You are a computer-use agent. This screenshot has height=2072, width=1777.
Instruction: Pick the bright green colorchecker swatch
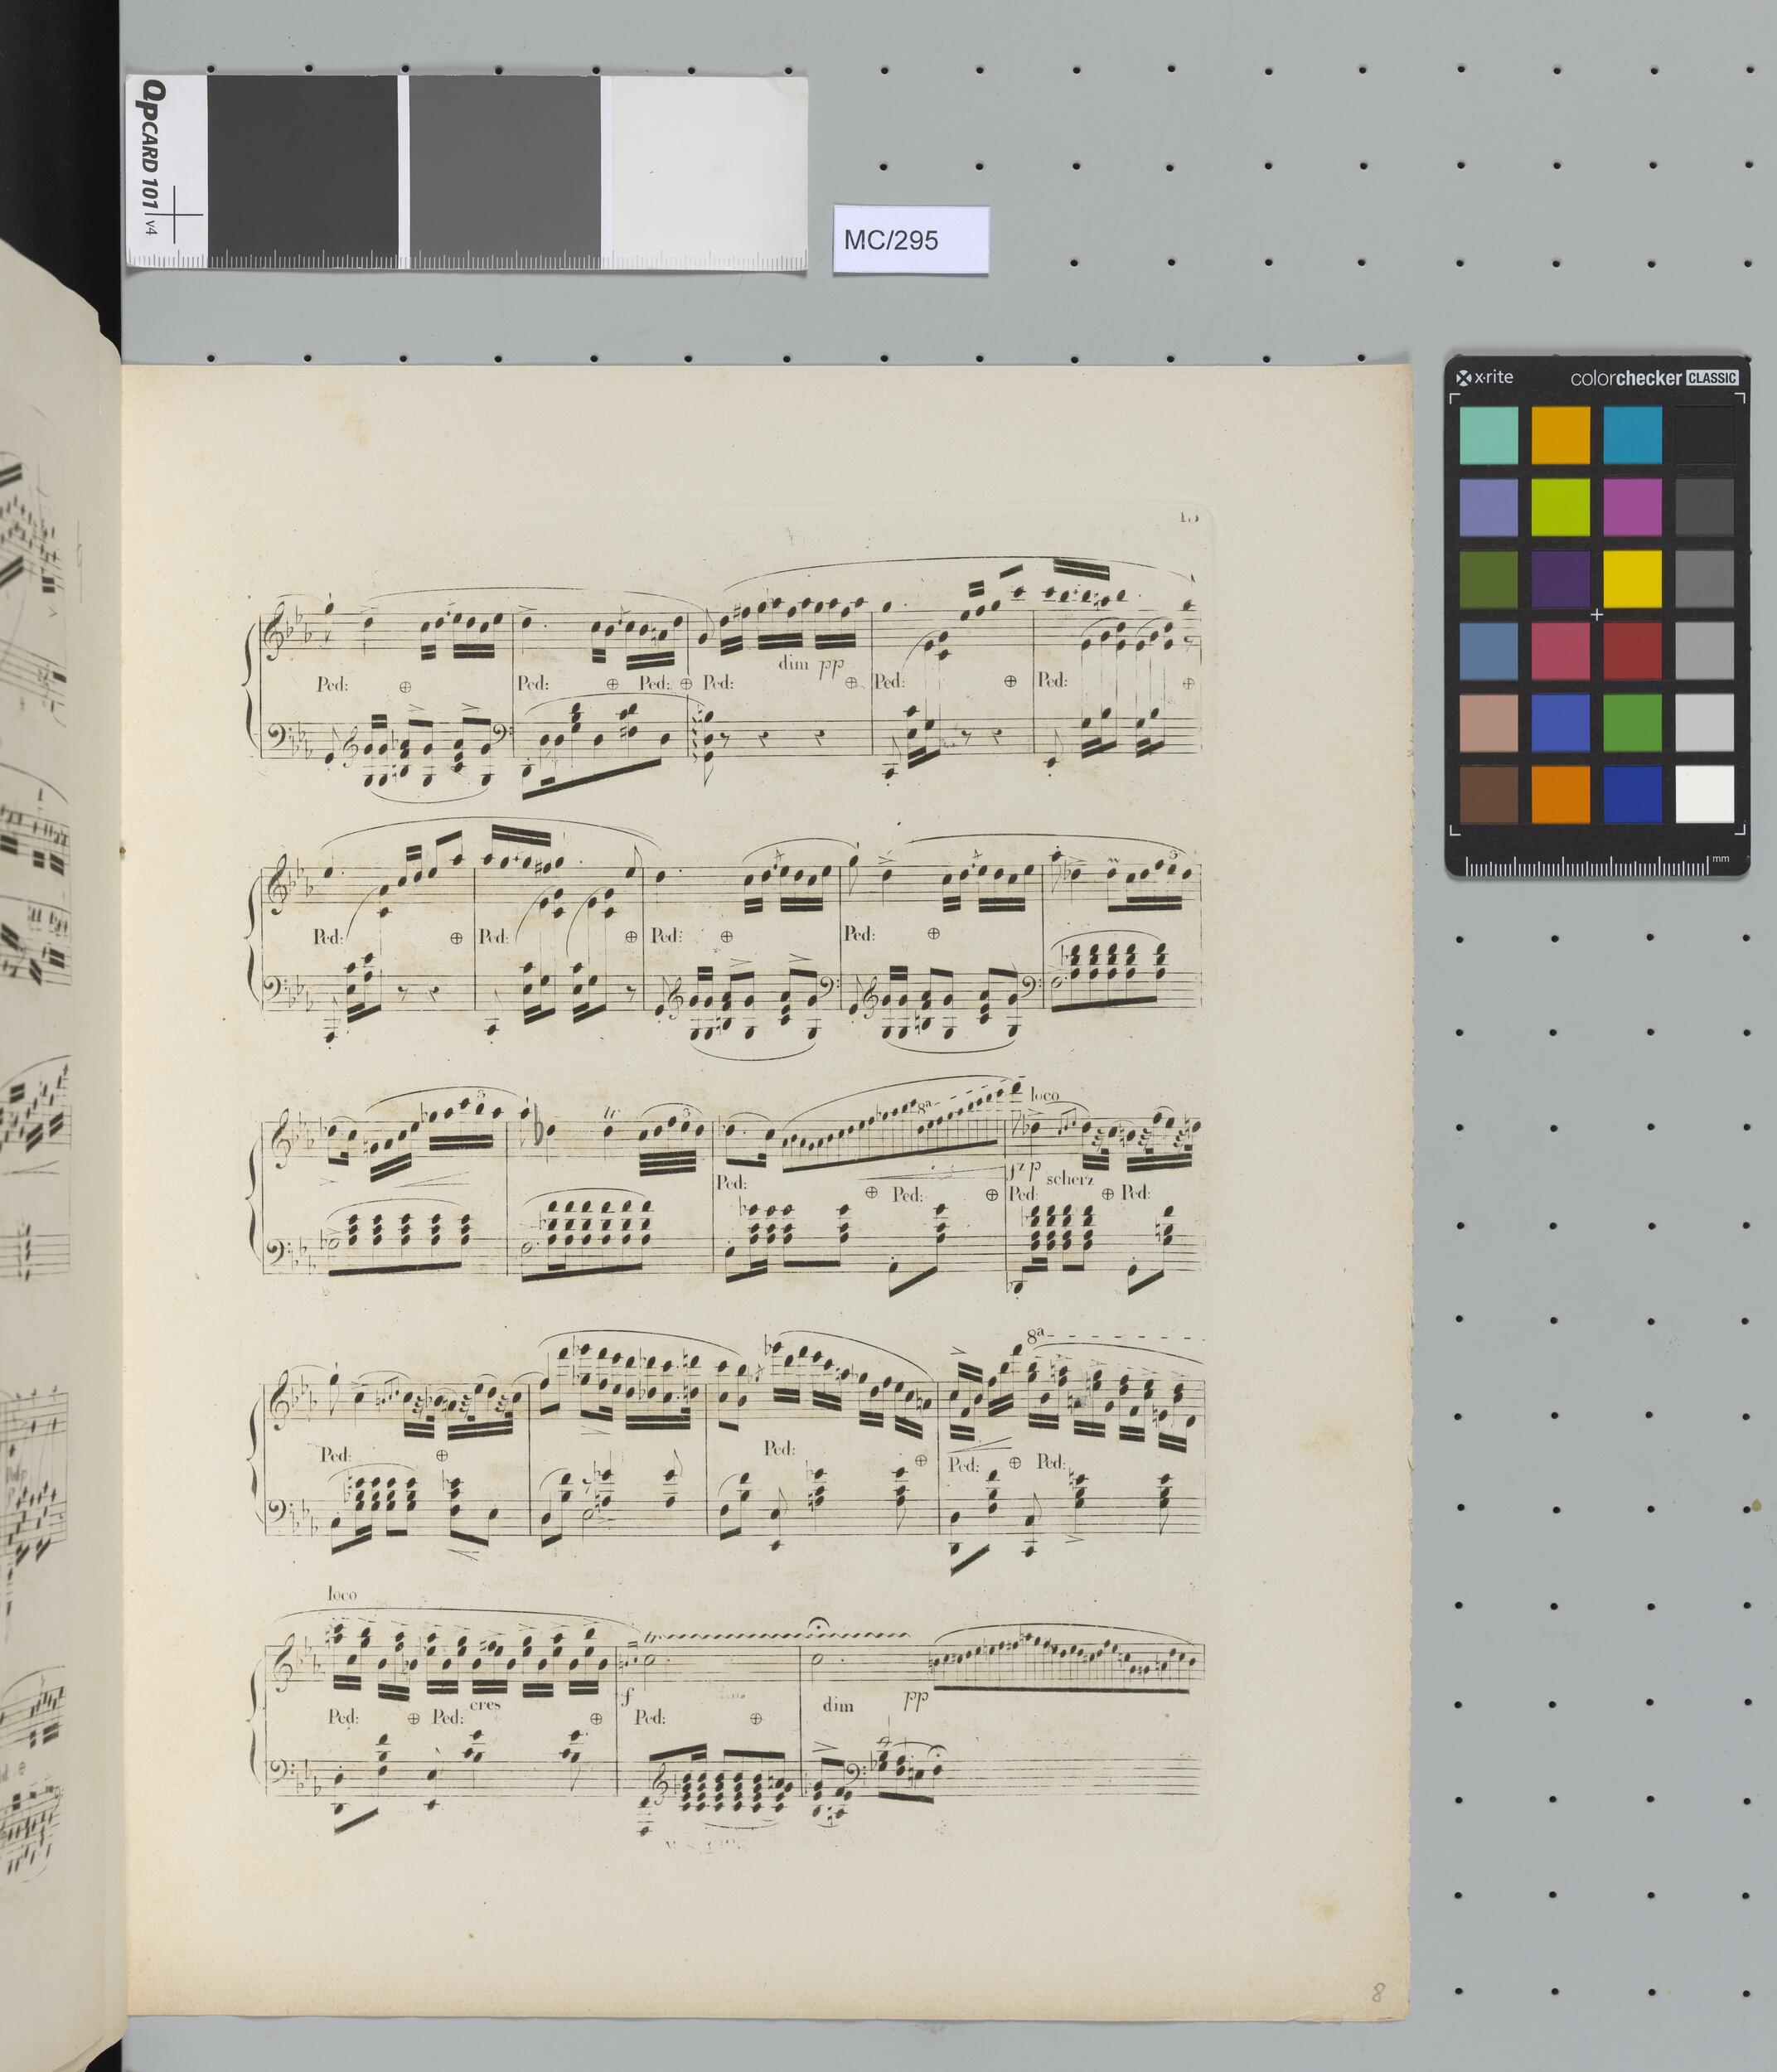pyautogui.click(x=1632, y=722)
